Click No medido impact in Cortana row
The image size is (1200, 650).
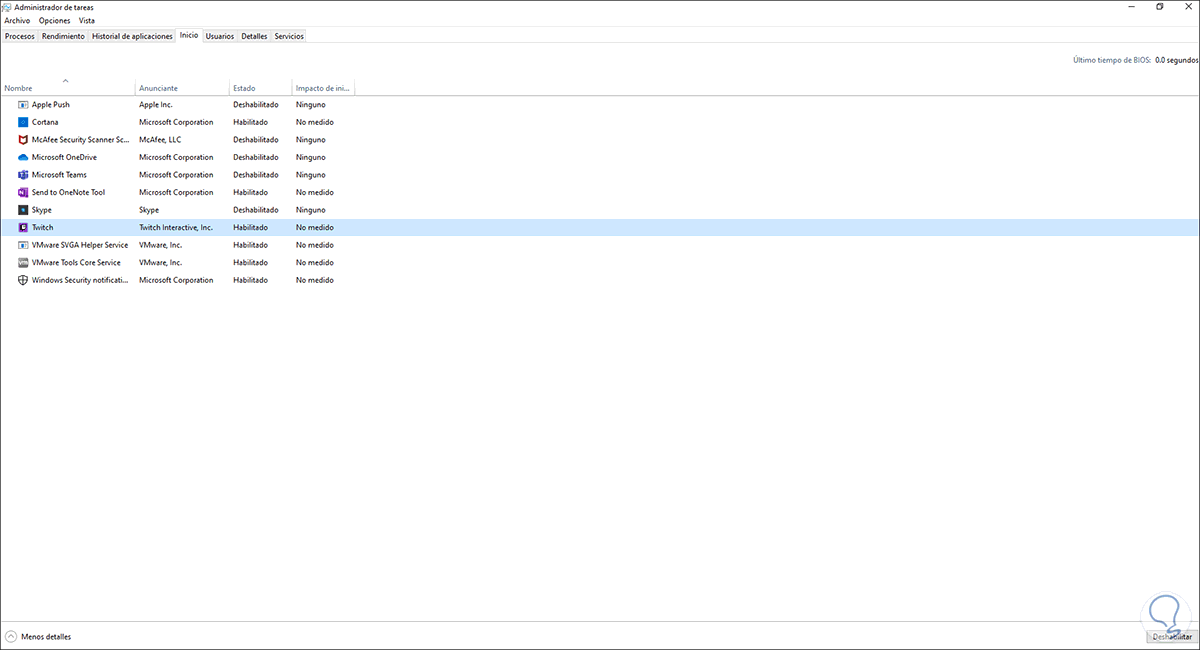(315, 122)
